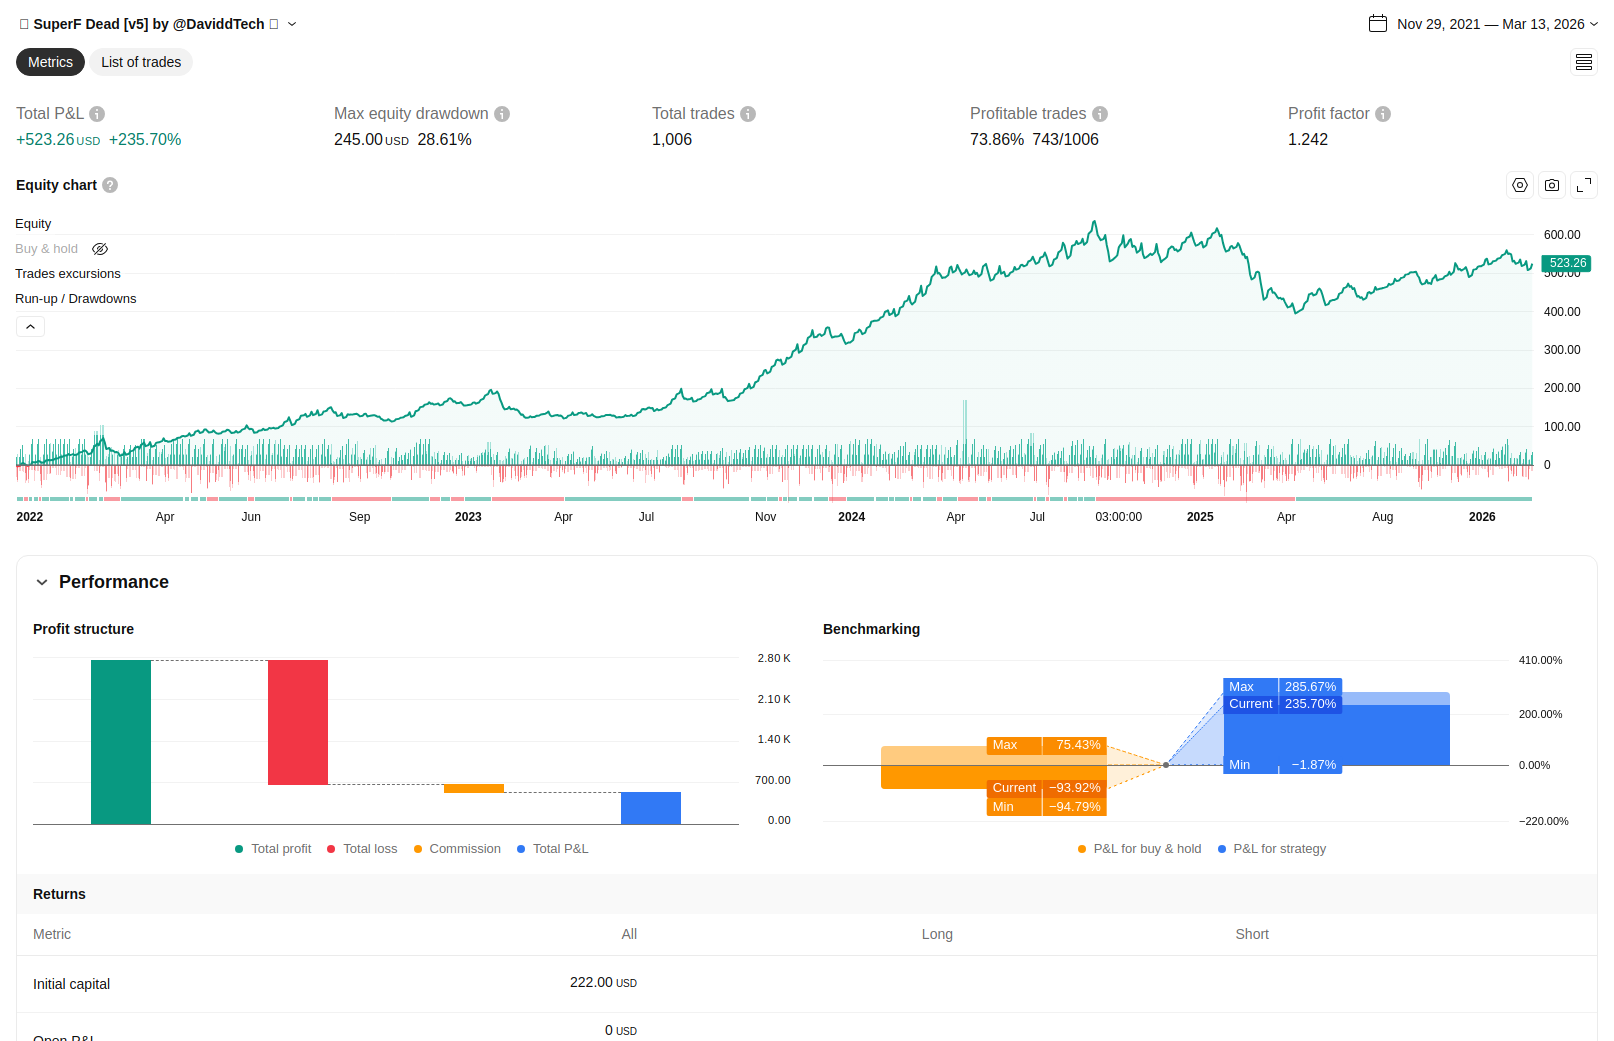
Task: Click the Profit factor info icon
Action: [x=1383, y=114]
